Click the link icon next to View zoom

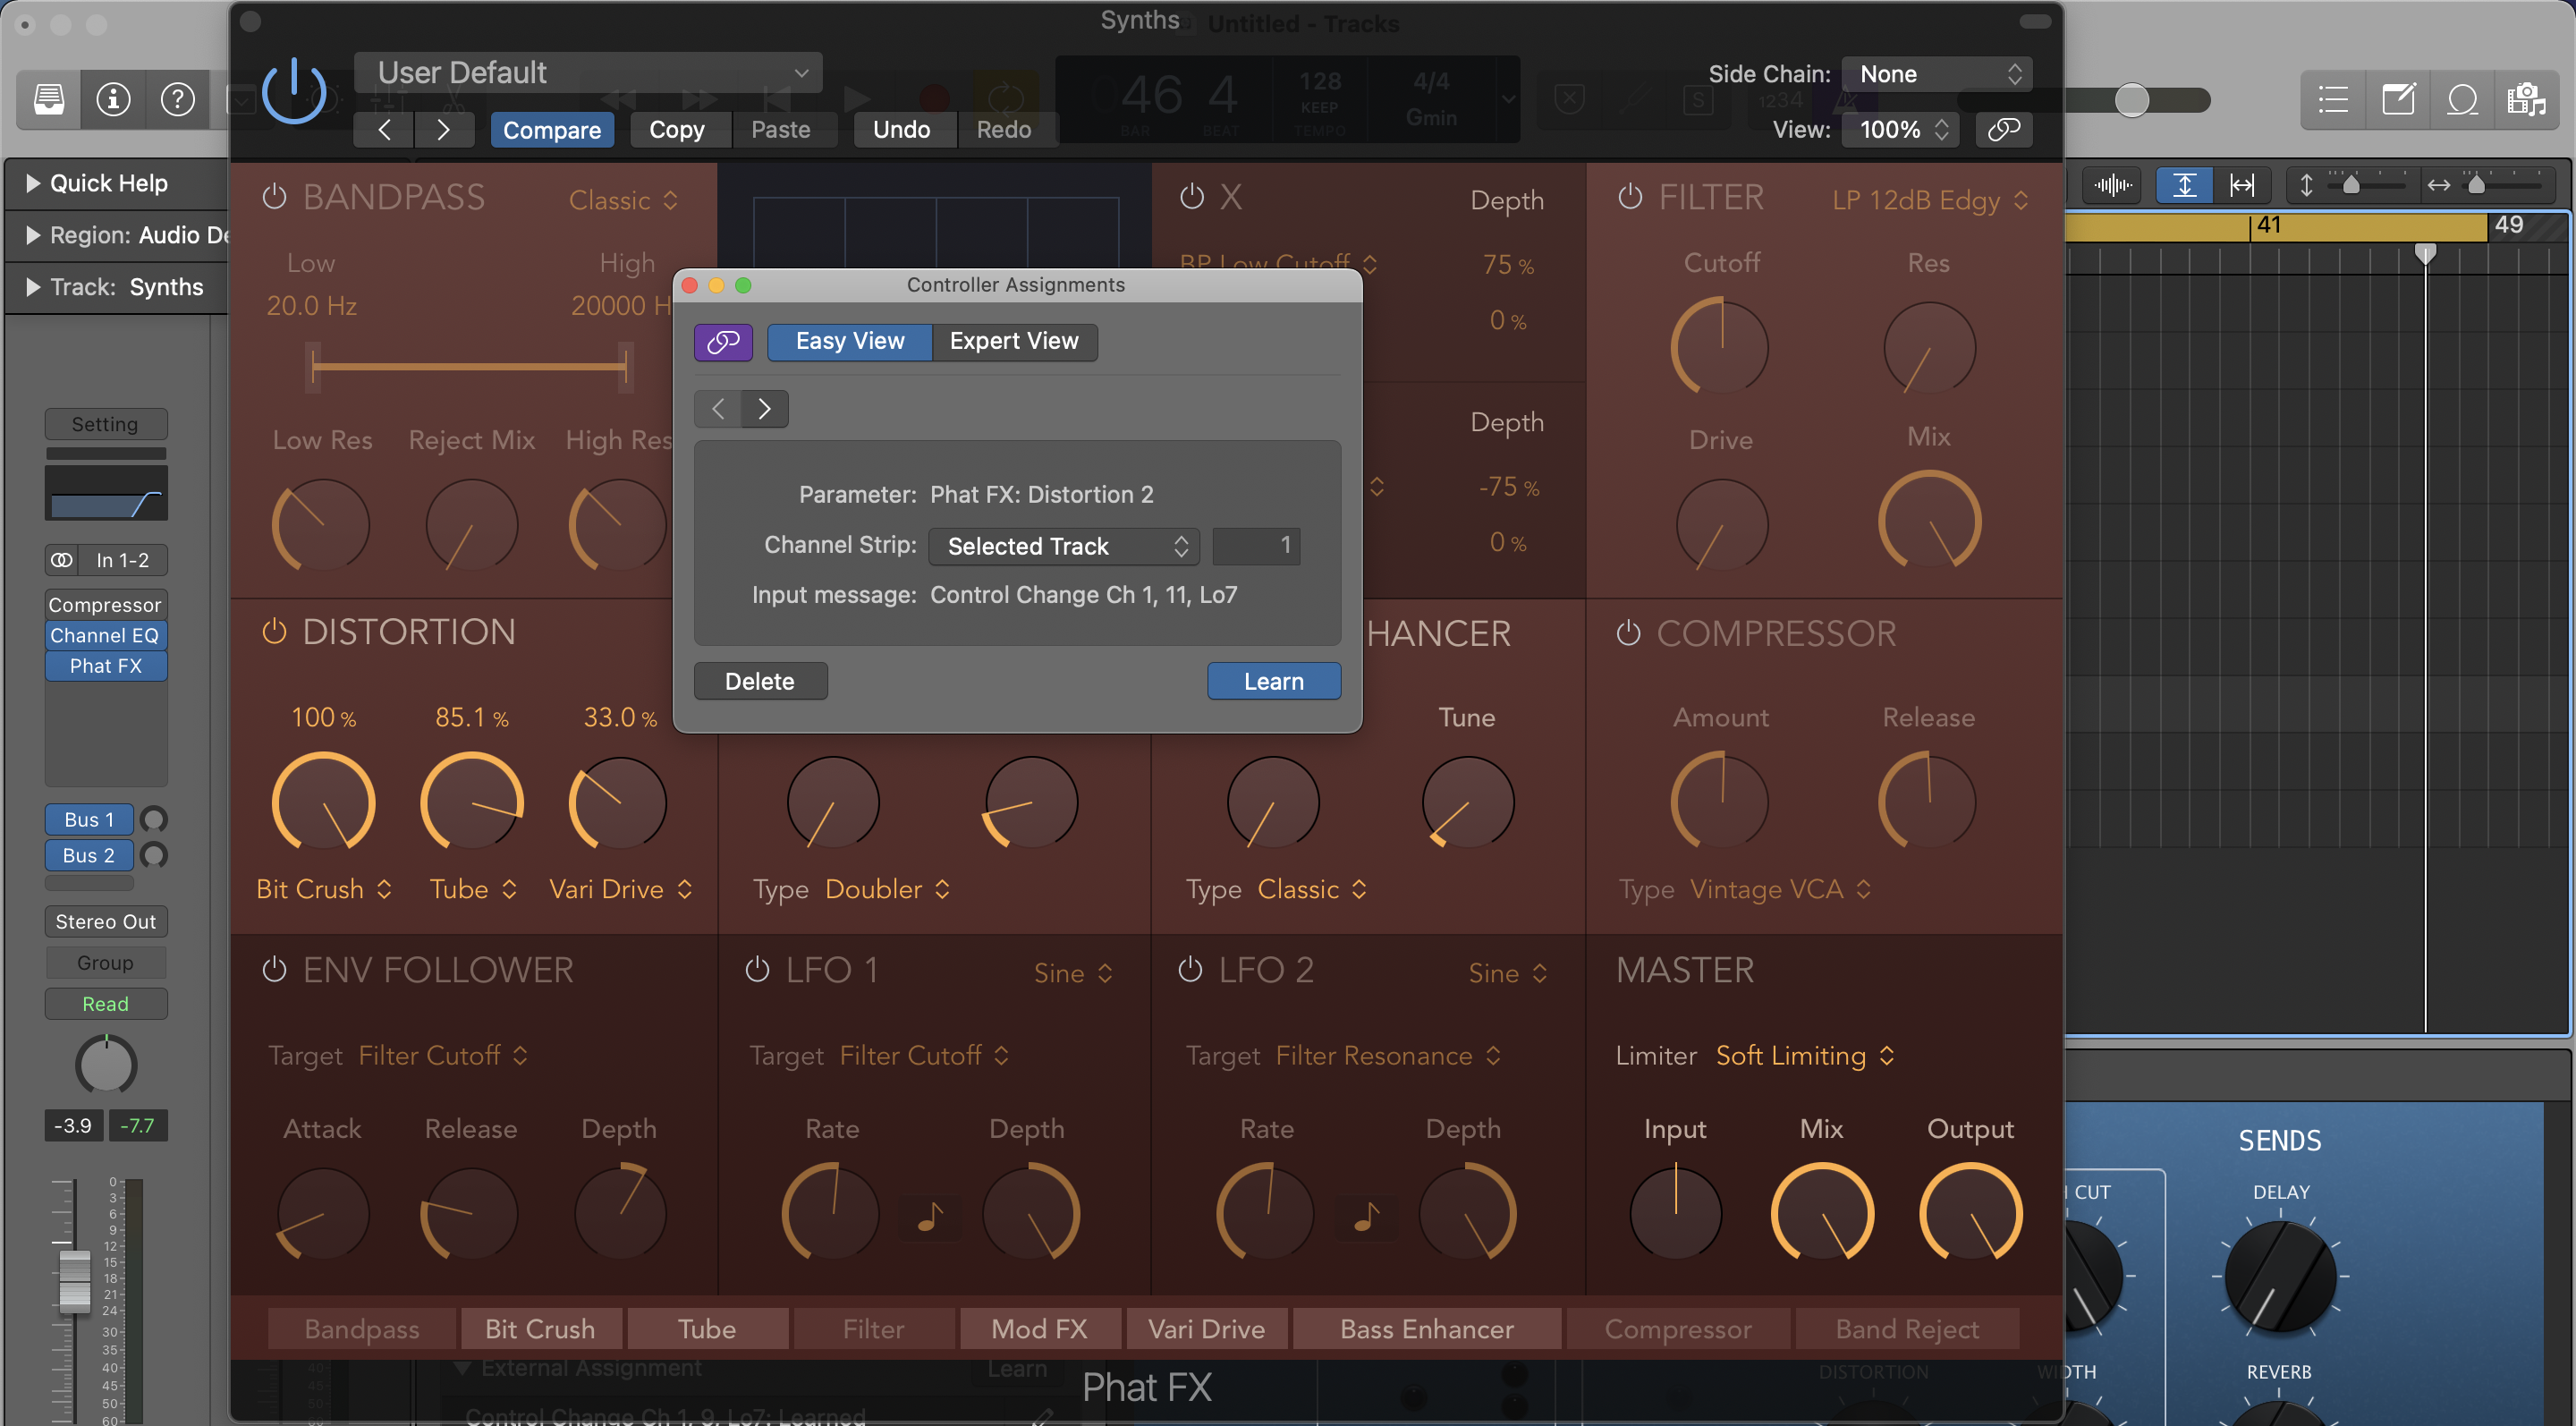tap(2004, 129)
